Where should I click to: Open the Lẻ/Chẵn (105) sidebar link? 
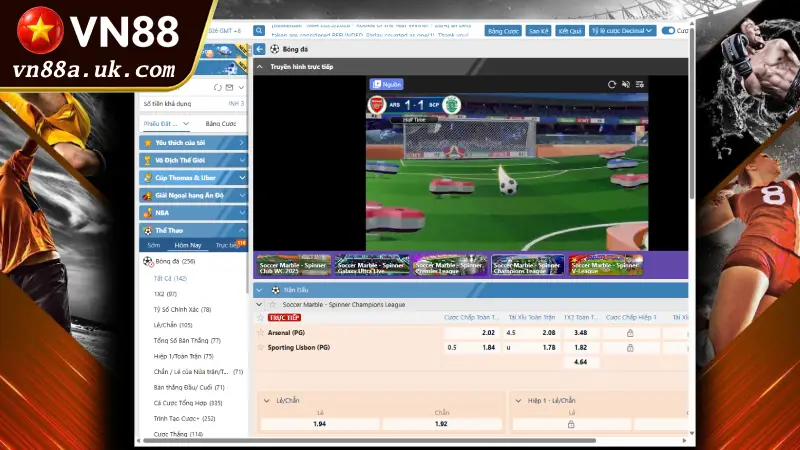172,325
